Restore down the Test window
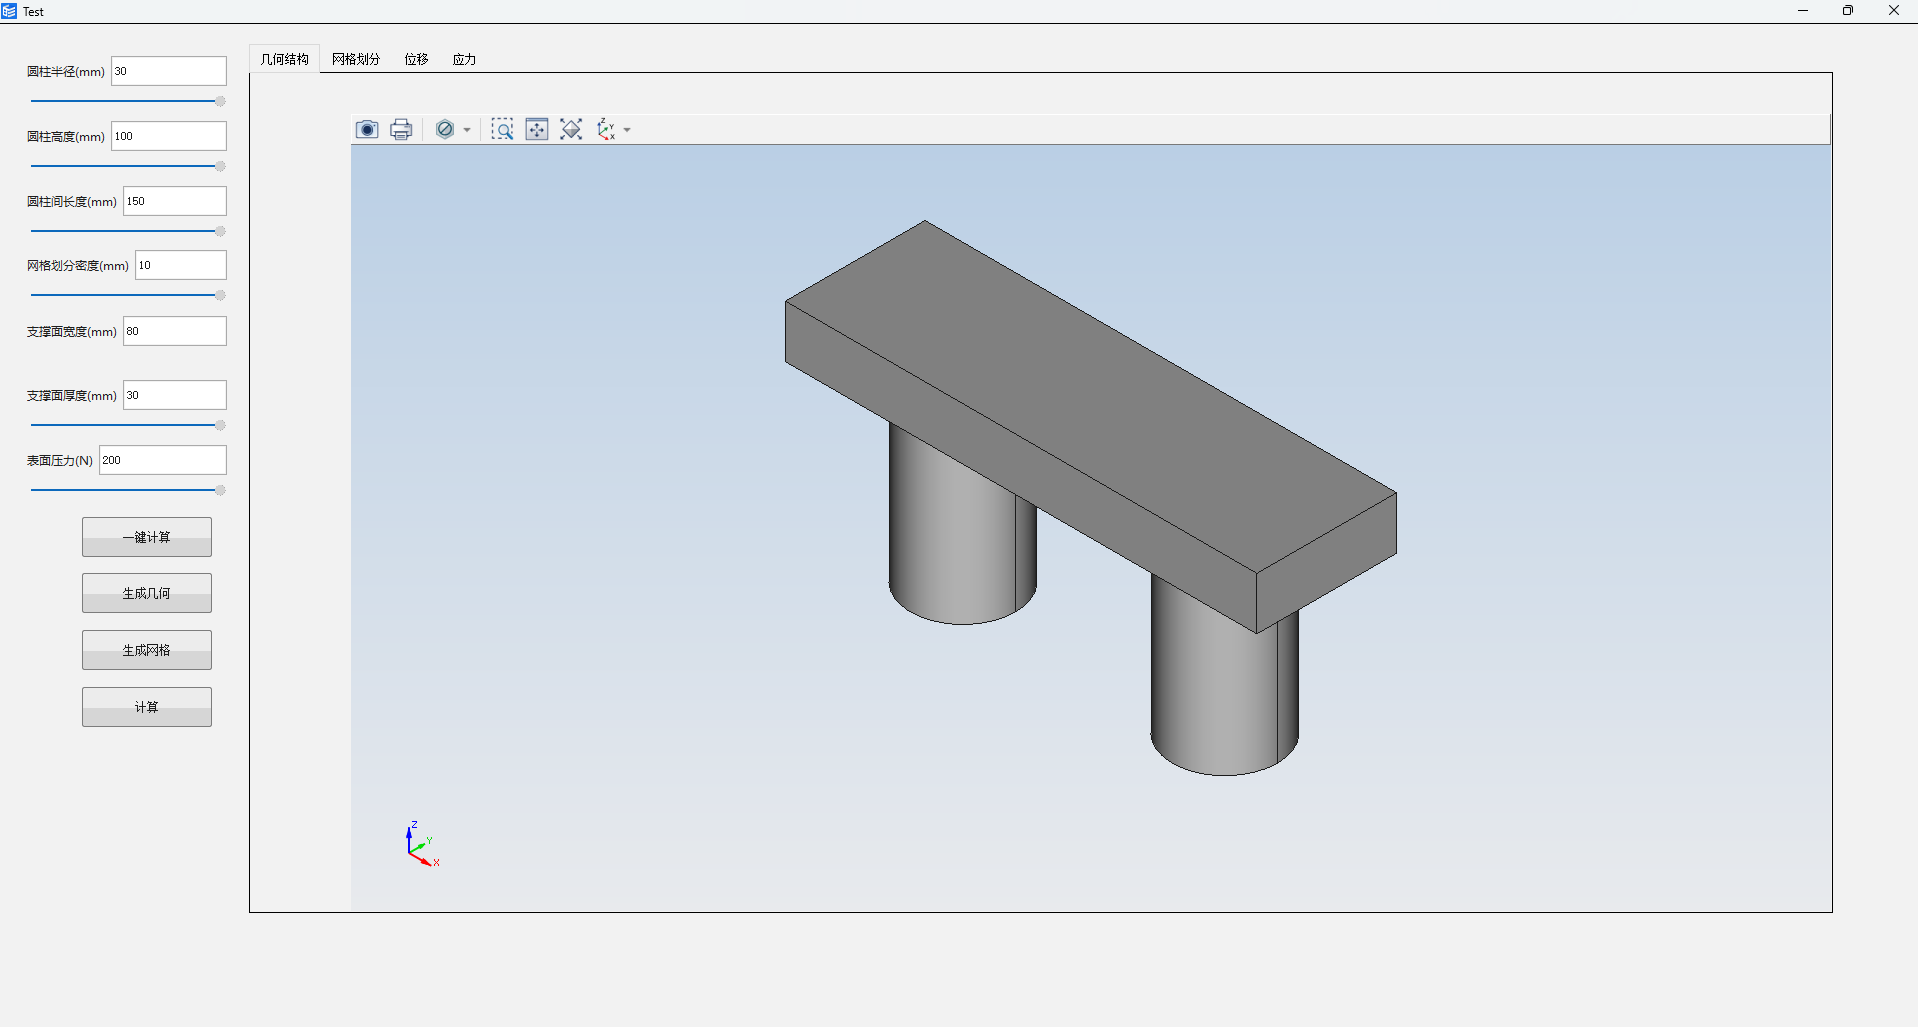The width and height of the screenshot is (1918, 1027). [1848, 11]
